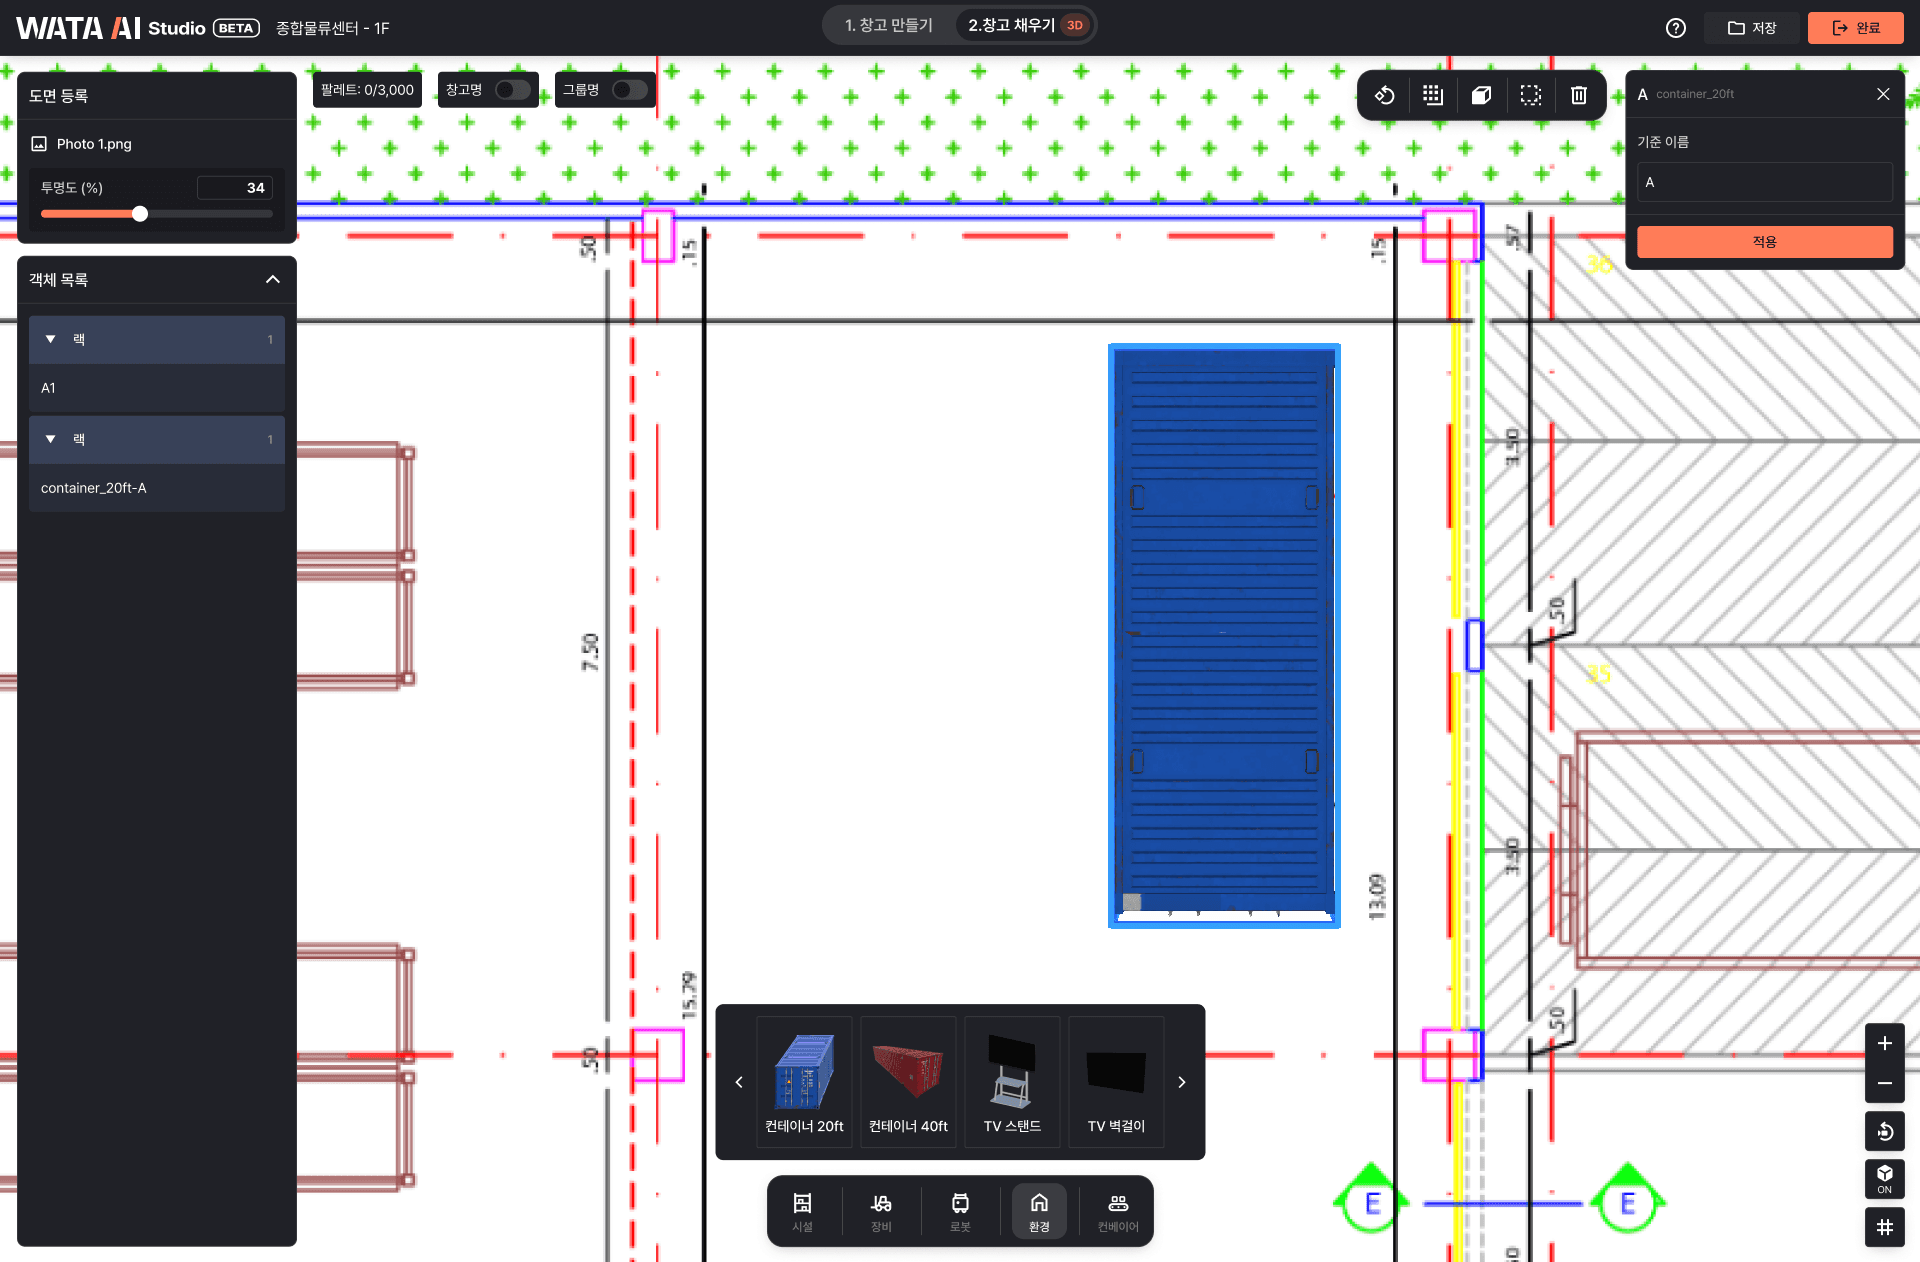The image size is (1920, 1262).
Task: Click the dashed selection box icon
Action: point(1530,95)
